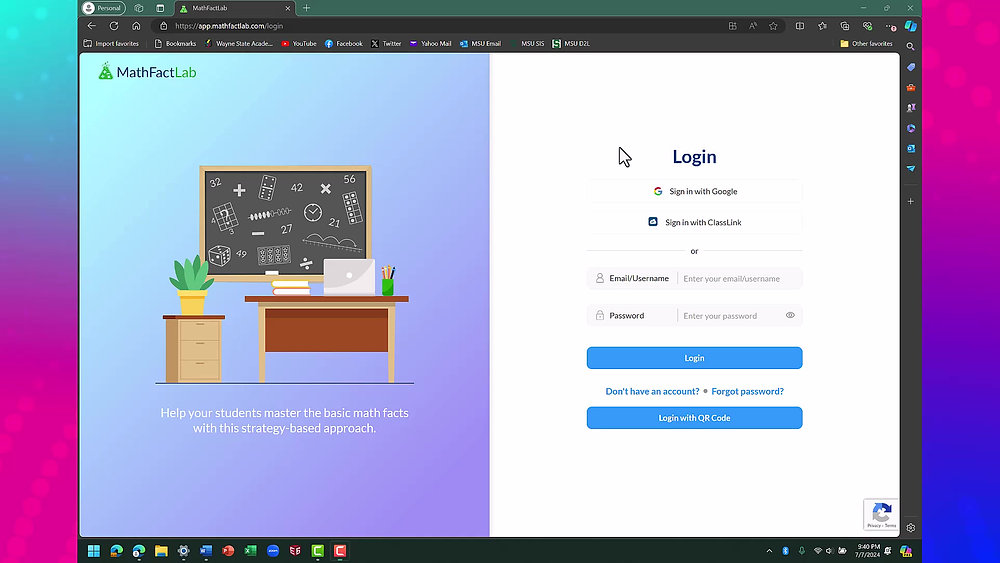Open the Twitter bookmark
Viewport: 1000px width, 563px height.
[x=386, y=43]
